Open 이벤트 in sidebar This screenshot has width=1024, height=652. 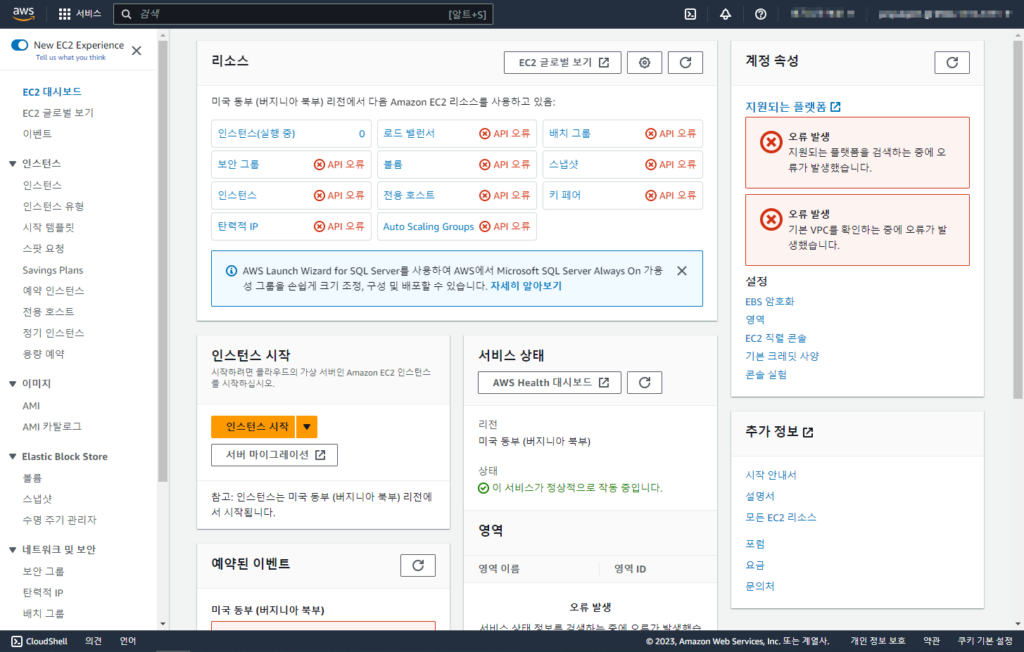37,134
